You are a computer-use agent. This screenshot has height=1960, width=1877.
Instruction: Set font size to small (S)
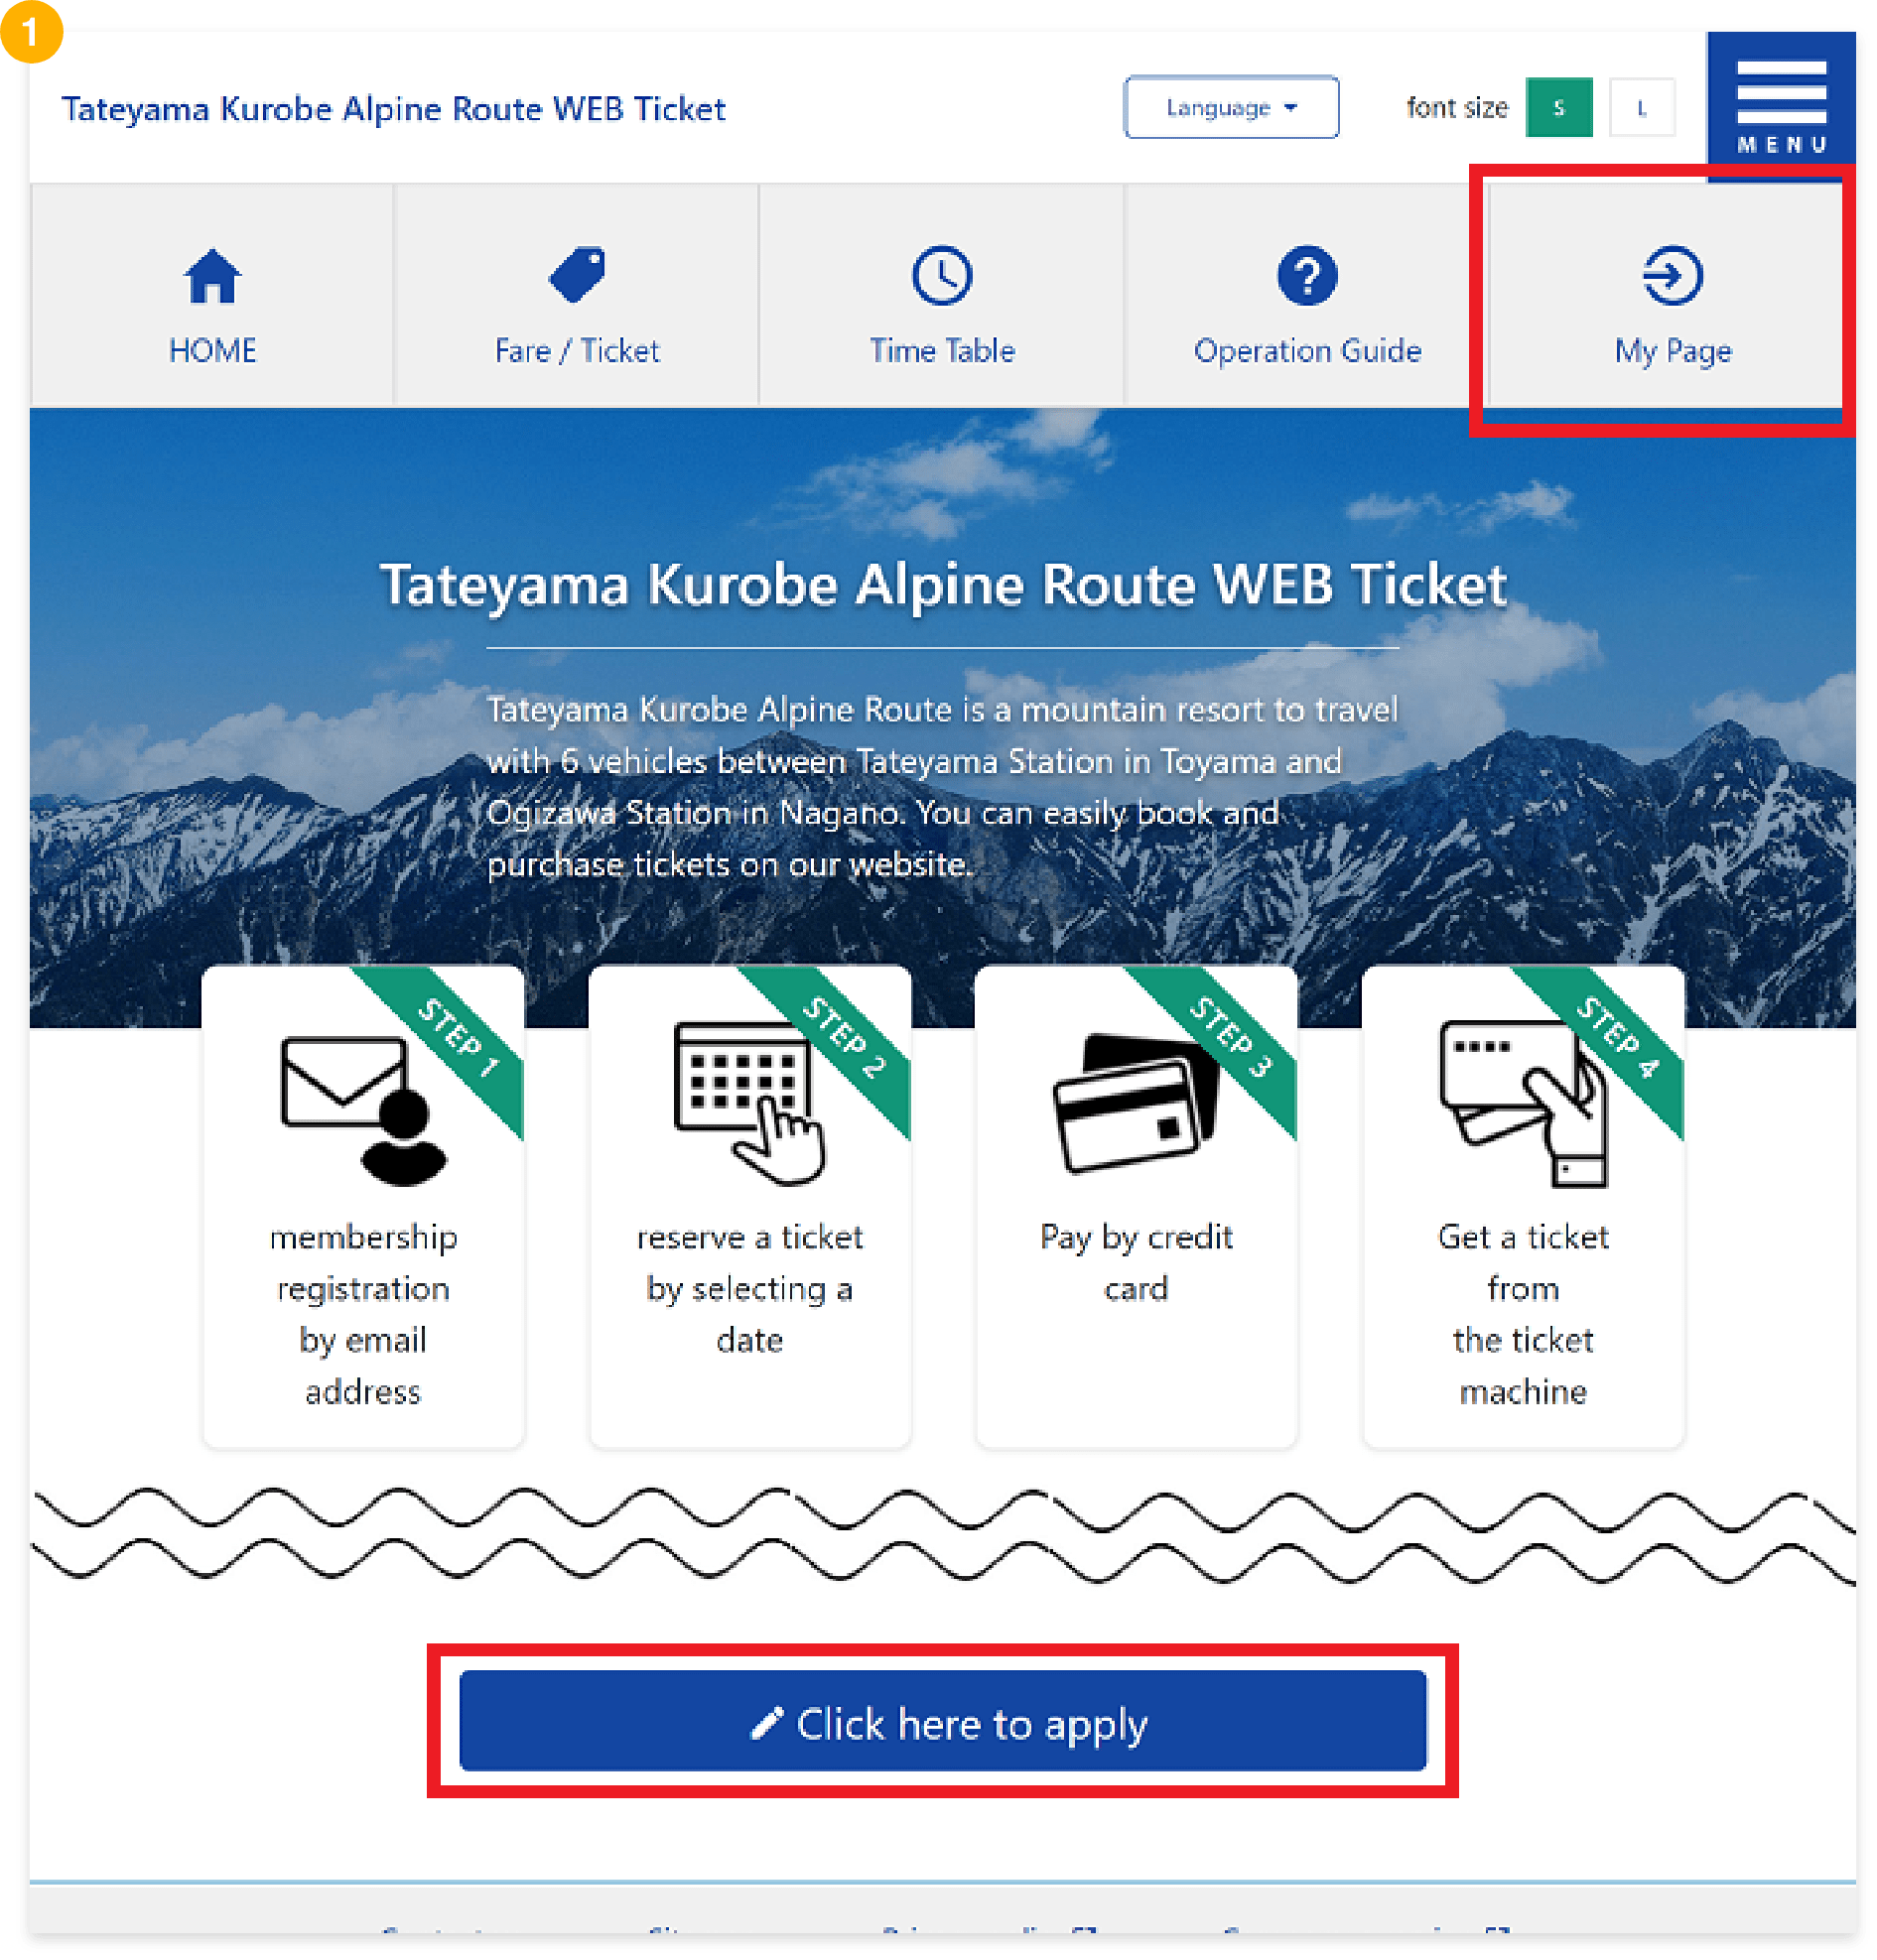(x=1558, y=107)
